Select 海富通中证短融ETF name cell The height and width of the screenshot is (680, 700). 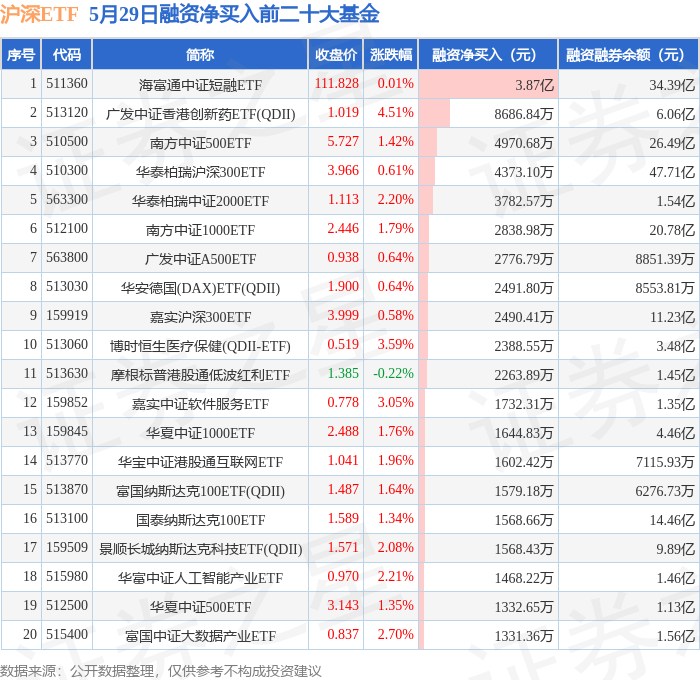[200, 84]
